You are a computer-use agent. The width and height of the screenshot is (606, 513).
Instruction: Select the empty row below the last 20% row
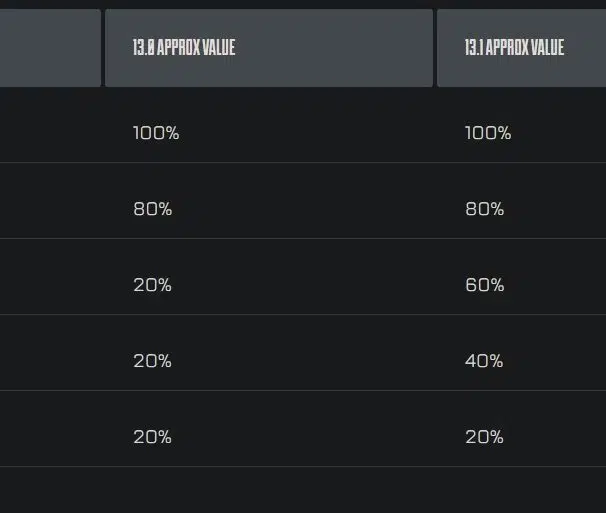303,490
